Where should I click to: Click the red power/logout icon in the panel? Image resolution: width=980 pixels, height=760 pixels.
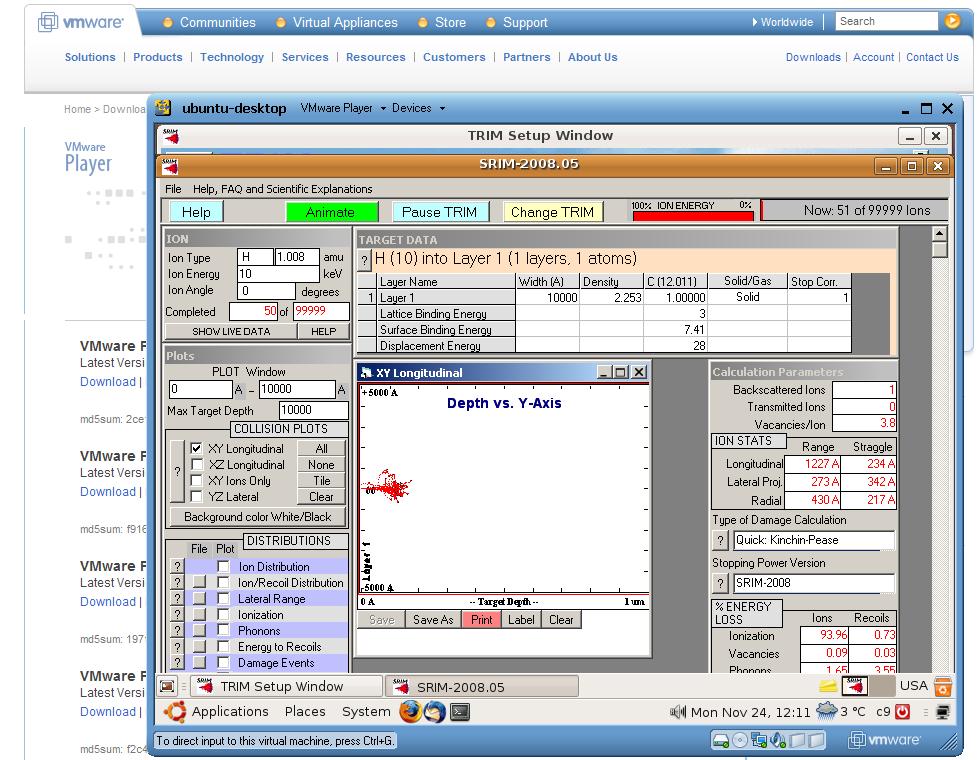pos(902,712)
